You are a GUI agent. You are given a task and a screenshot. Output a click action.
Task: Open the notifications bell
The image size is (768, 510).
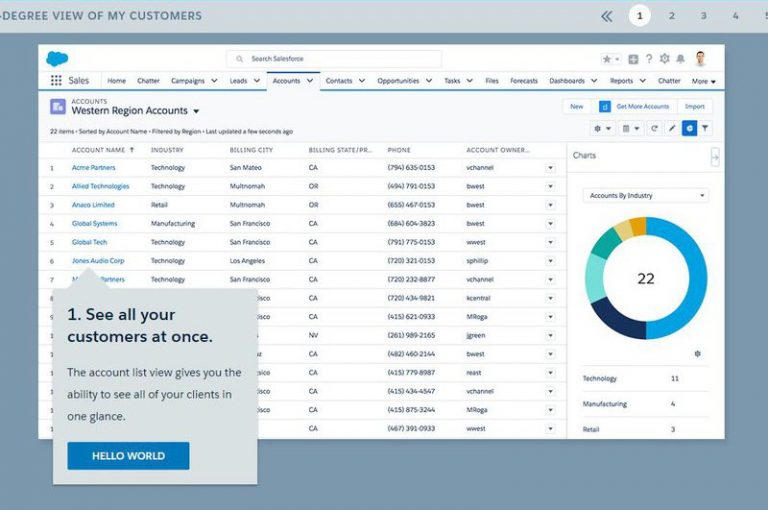pyautogui.click(x=680, y=59)
